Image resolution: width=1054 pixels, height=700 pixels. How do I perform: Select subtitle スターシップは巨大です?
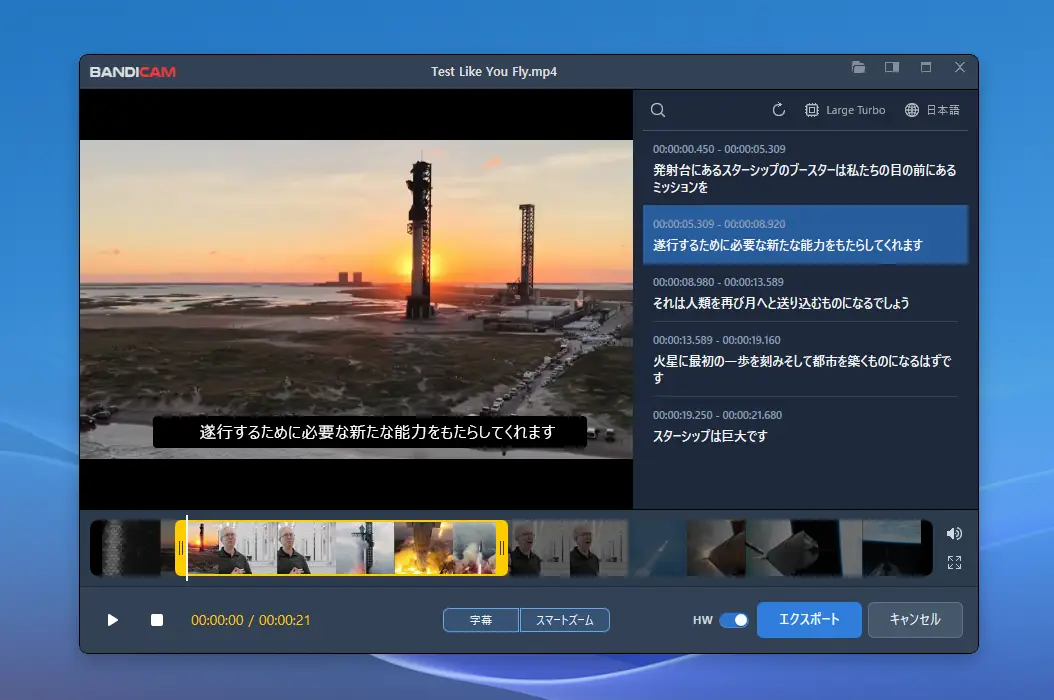click(x=805, y=426)
